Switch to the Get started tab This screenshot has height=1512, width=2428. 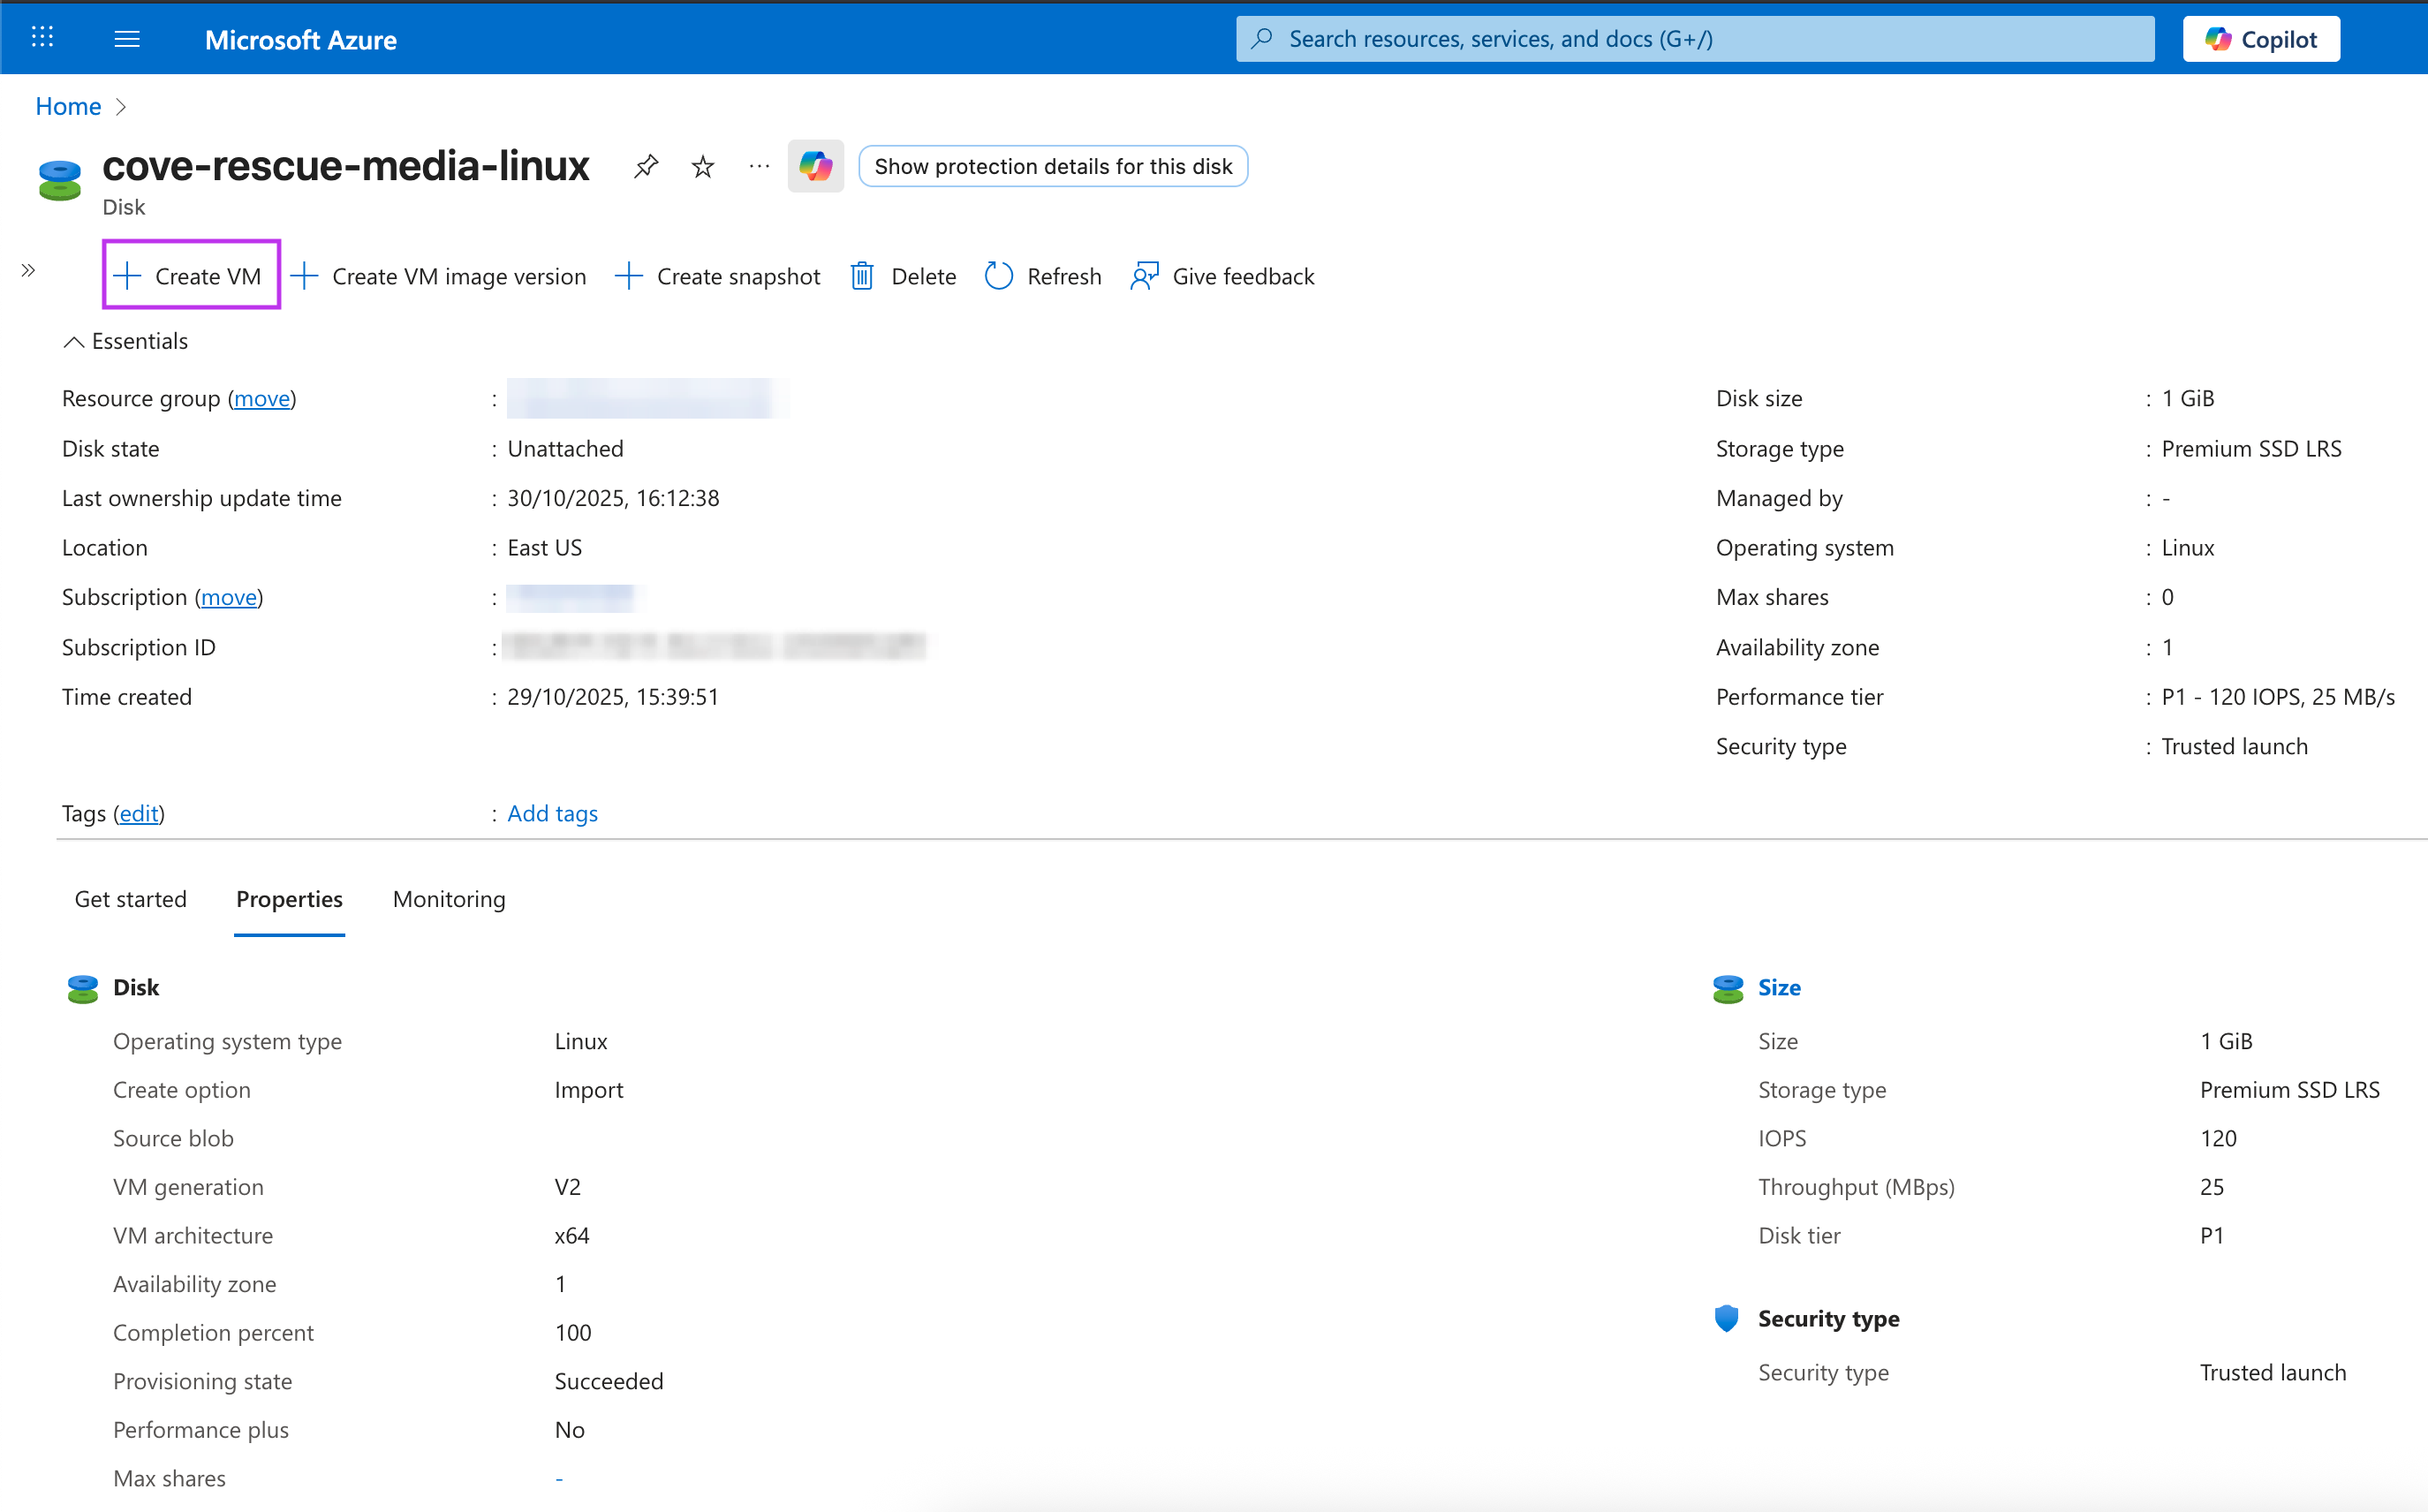pyautogui.click(x=130, y=899)
